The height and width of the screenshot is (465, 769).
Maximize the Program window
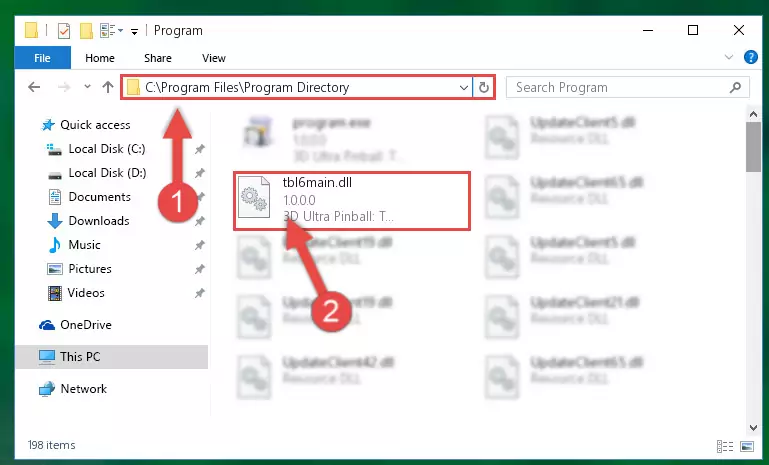click(693, 30)
